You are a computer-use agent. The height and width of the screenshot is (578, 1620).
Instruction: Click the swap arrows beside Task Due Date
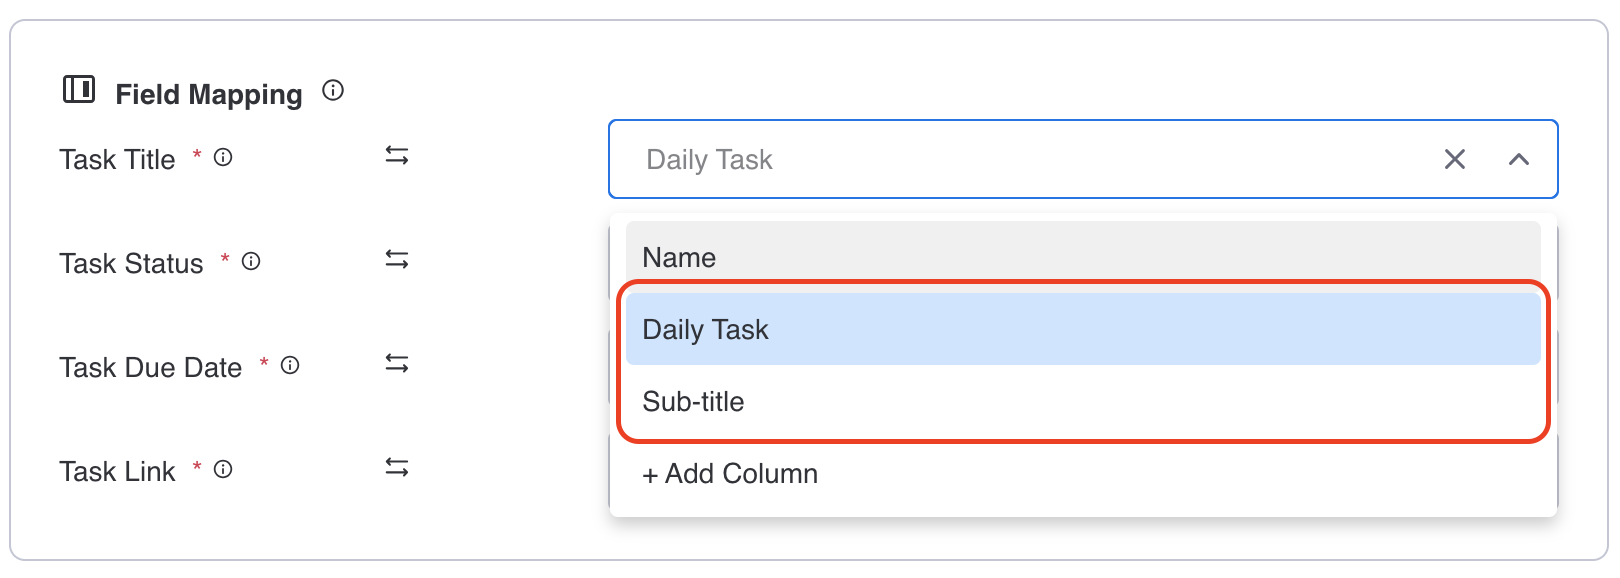point(397,364)
